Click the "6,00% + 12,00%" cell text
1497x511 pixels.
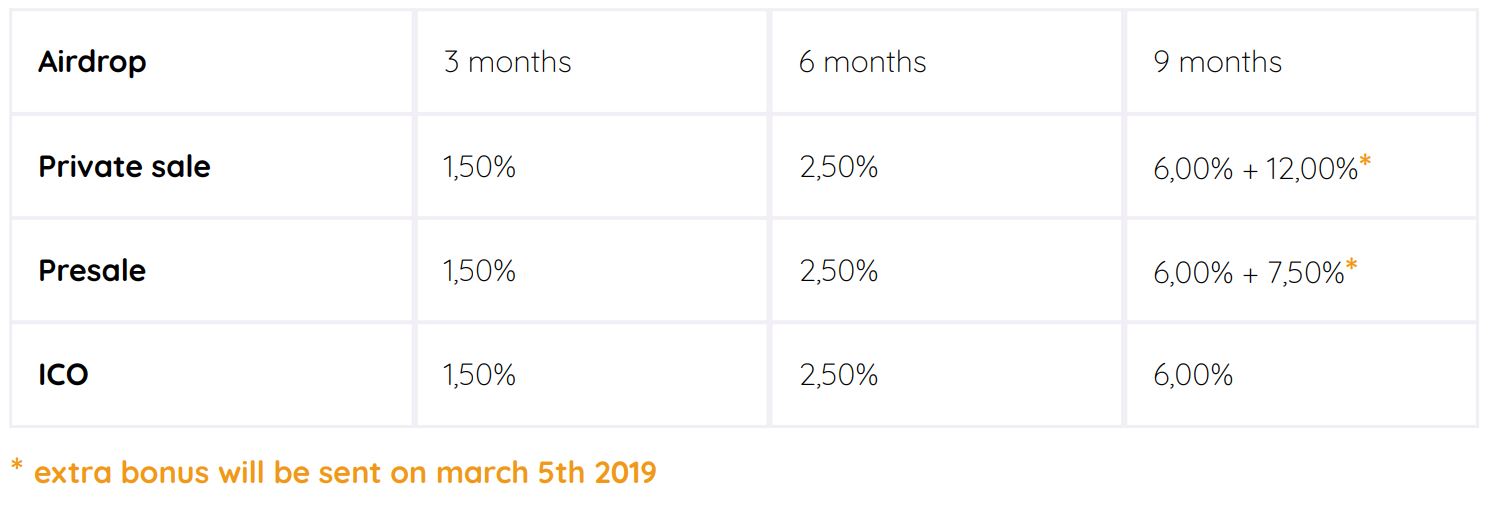click(1255, 169)
